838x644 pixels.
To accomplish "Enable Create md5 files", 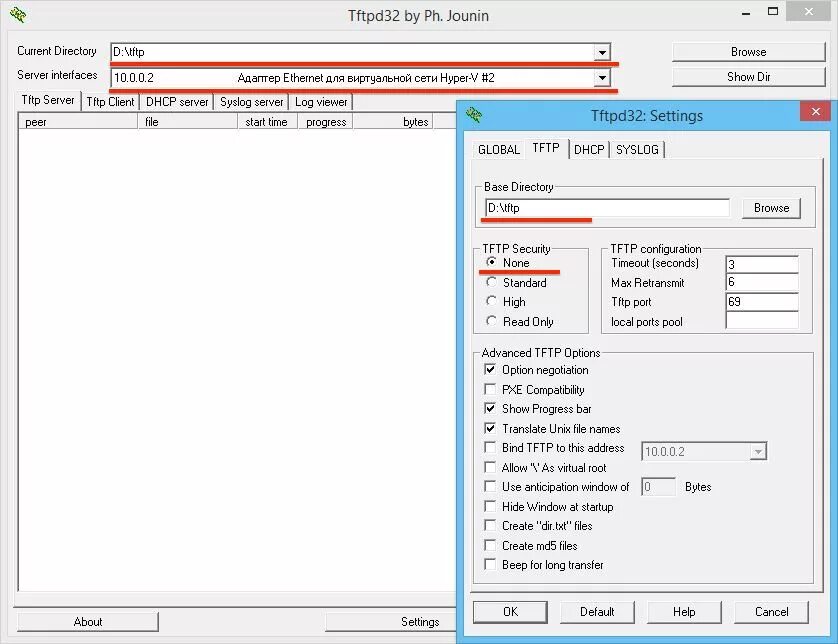I will (x=490, y=545).
